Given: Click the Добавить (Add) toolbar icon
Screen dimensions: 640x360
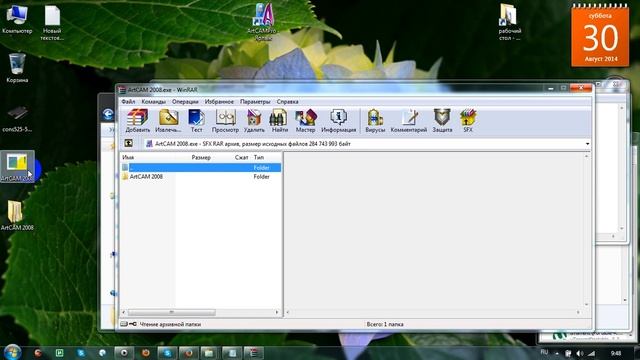Looking at the screenshot, I should (138, 120).
